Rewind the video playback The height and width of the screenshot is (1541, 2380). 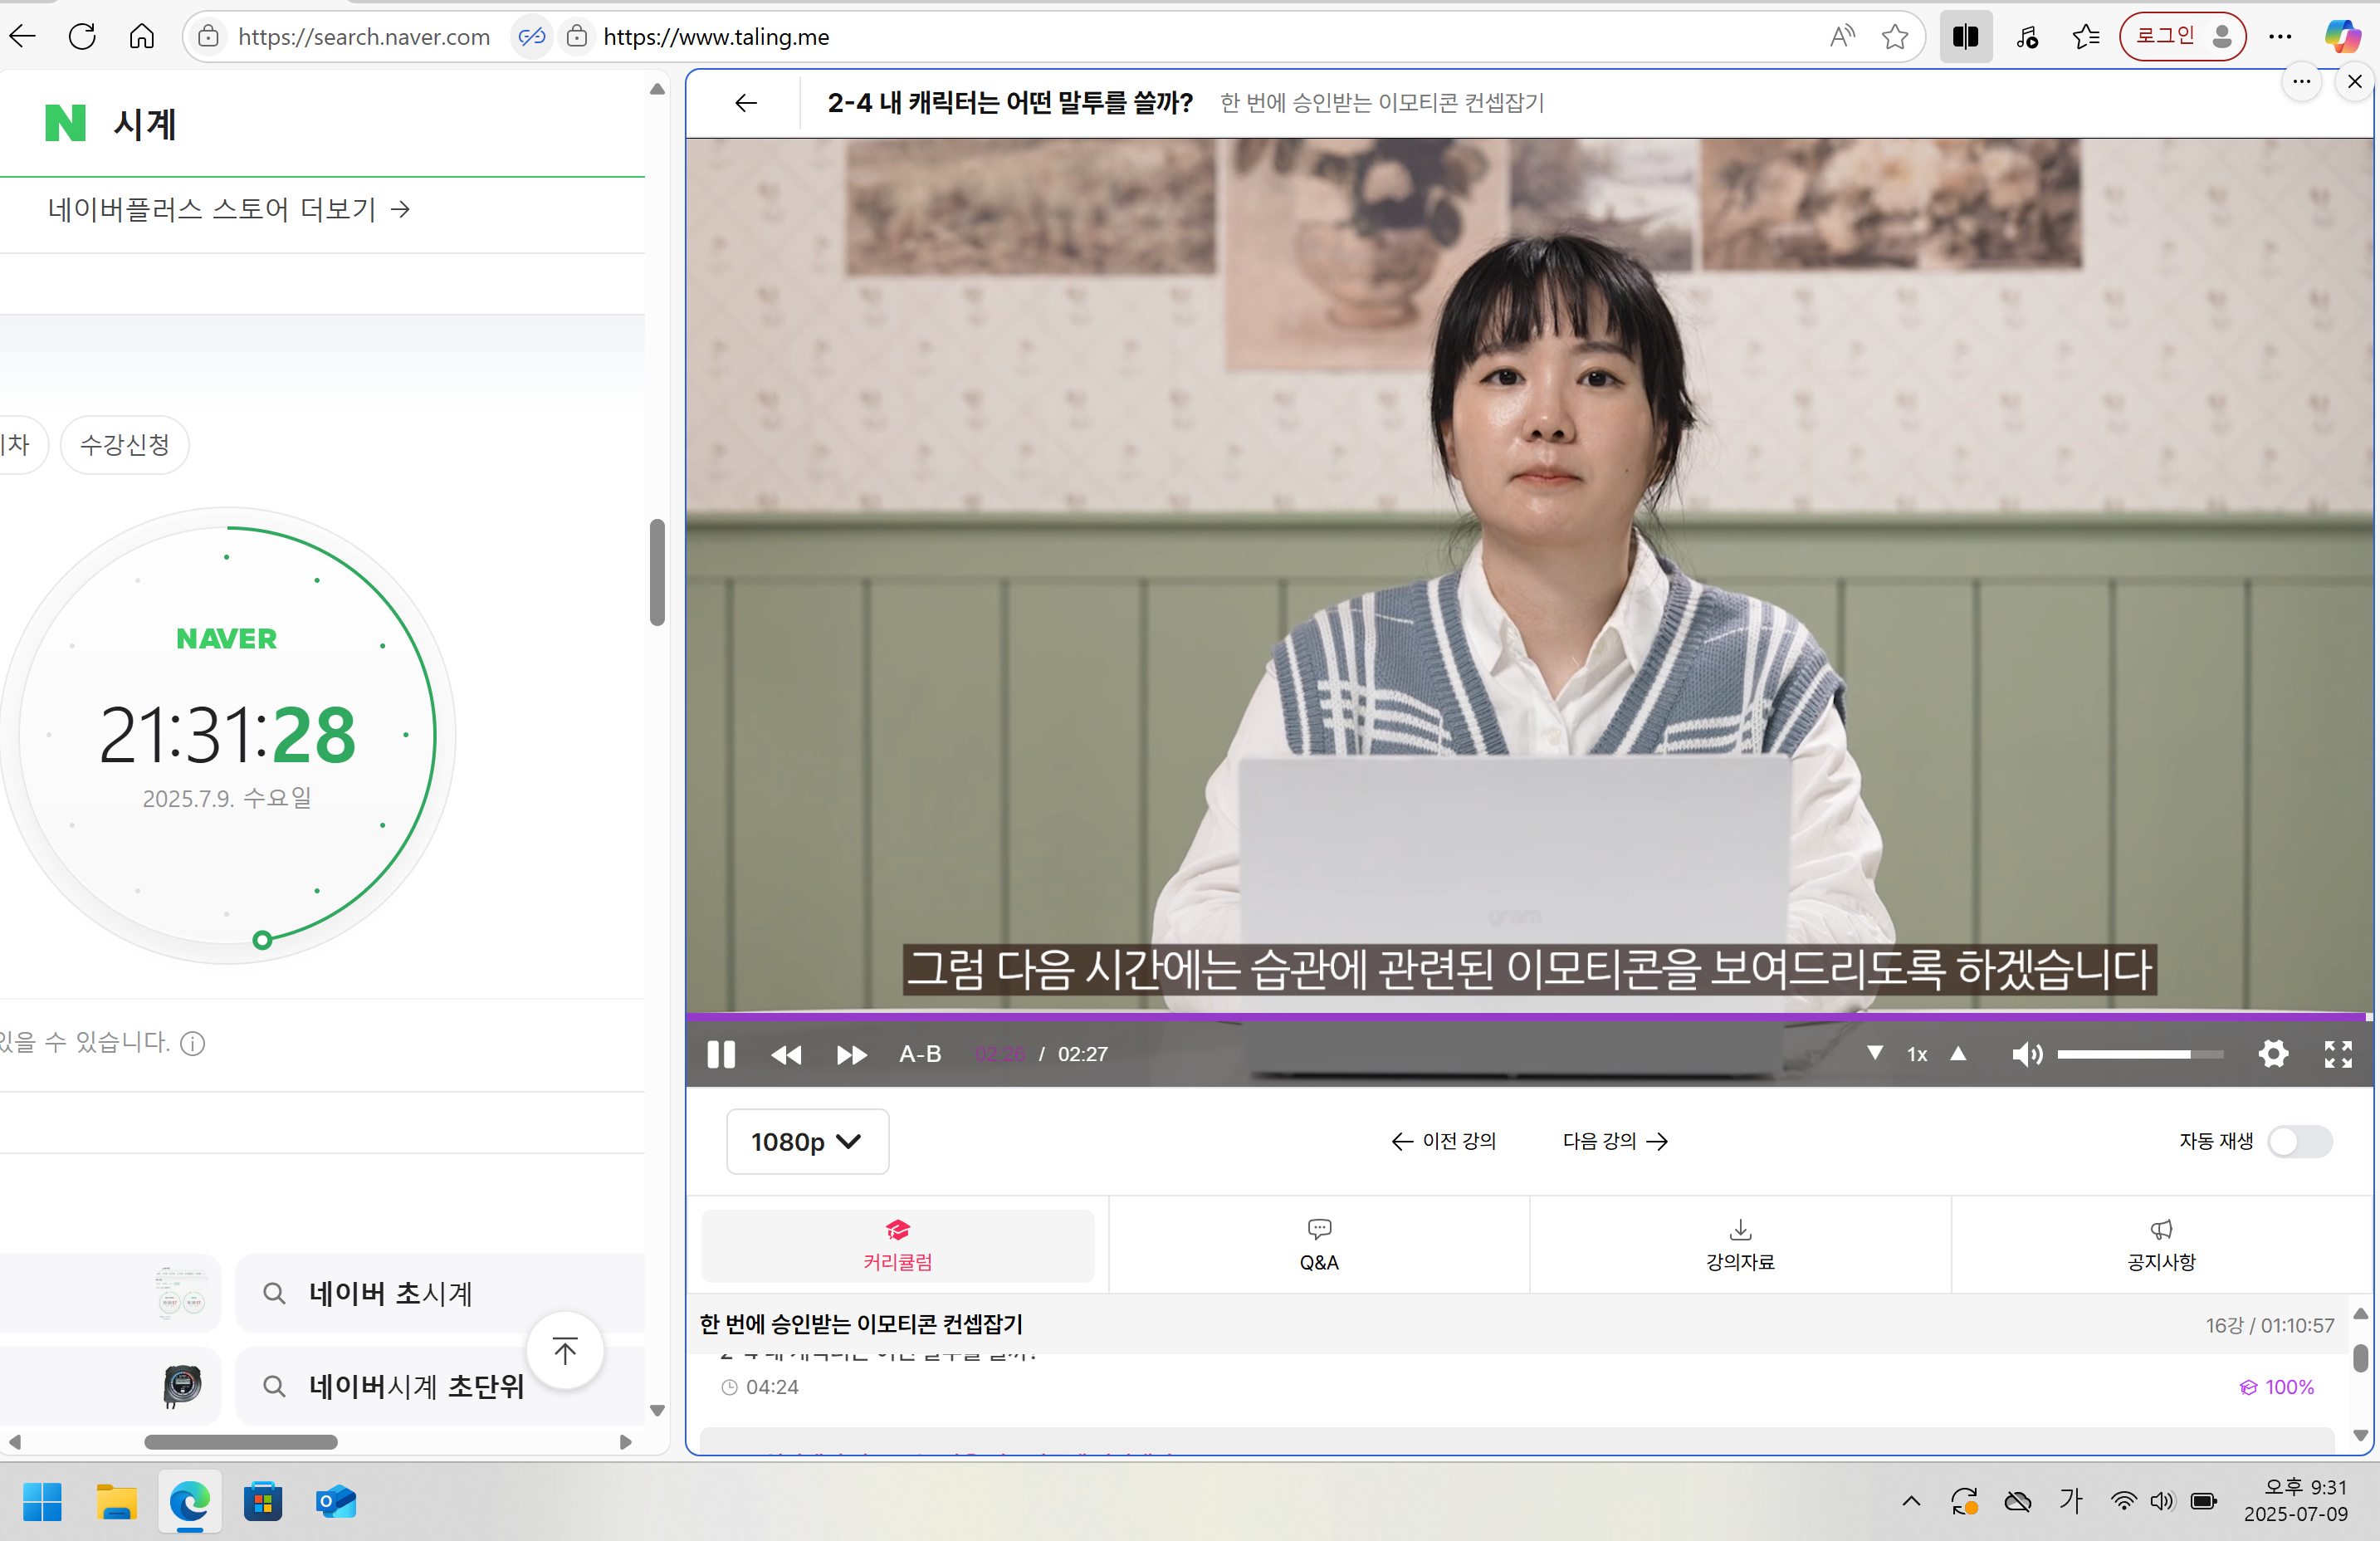coord(786,1054)
